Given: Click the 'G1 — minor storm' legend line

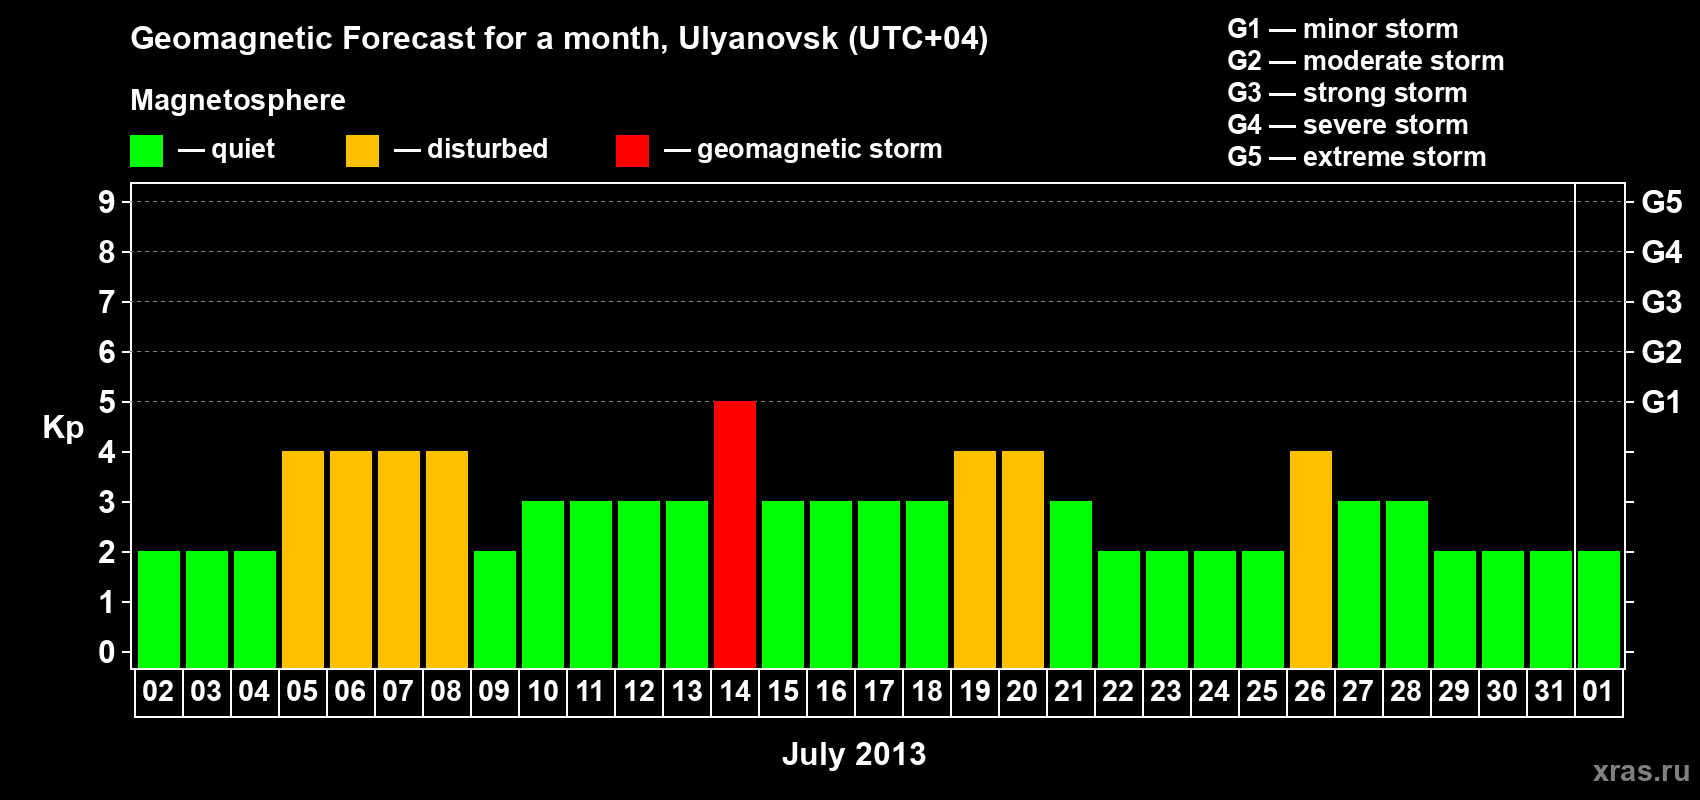Looking at the screenshot, I should [1343, 29].
